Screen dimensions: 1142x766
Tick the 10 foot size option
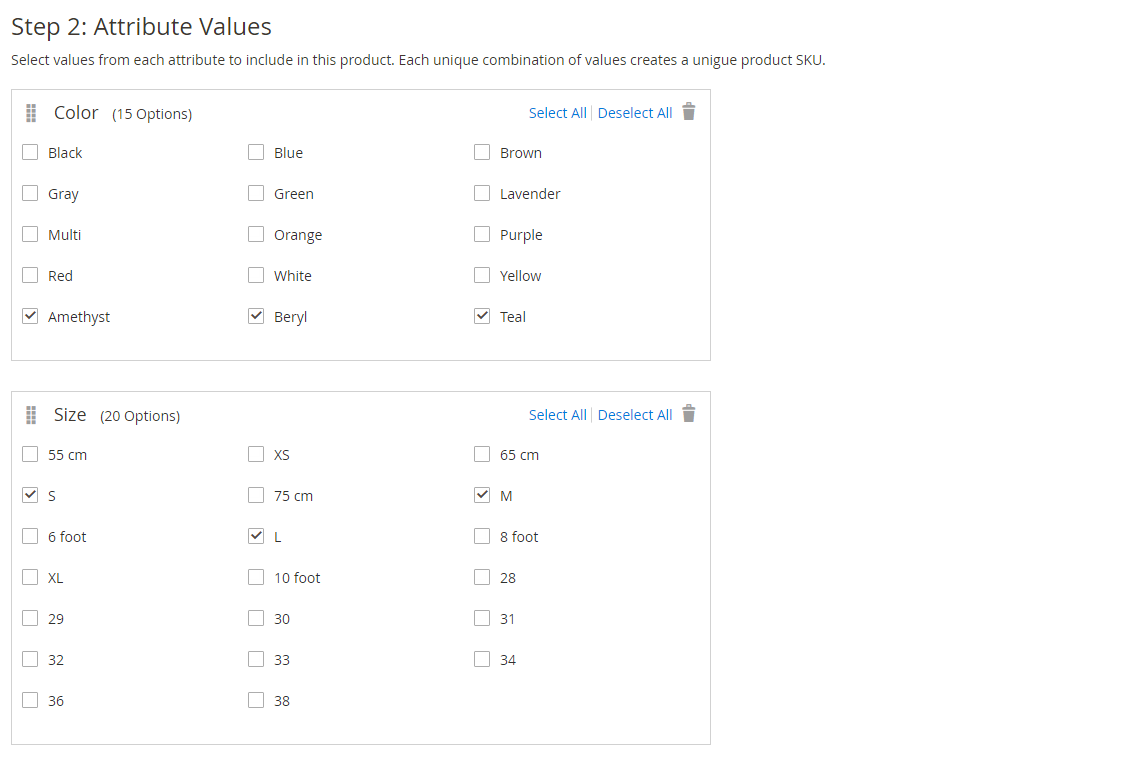pos(256,577)
